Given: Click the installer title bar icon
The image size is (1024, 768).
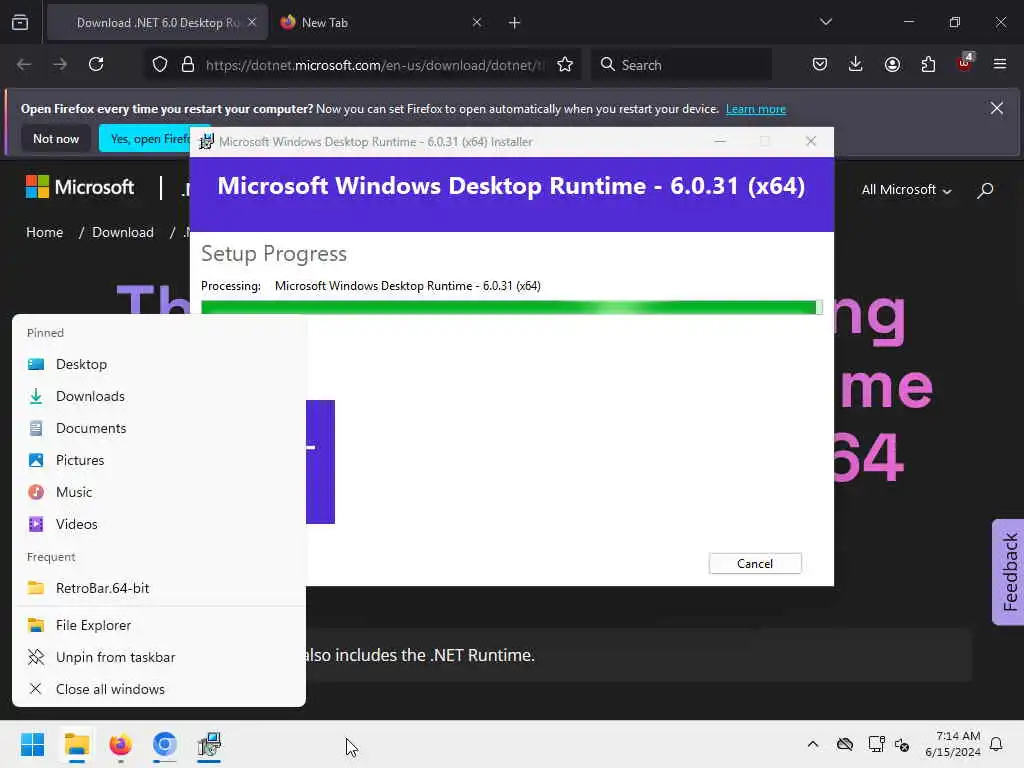Looking at the screenshot, I should click(206, 142).
